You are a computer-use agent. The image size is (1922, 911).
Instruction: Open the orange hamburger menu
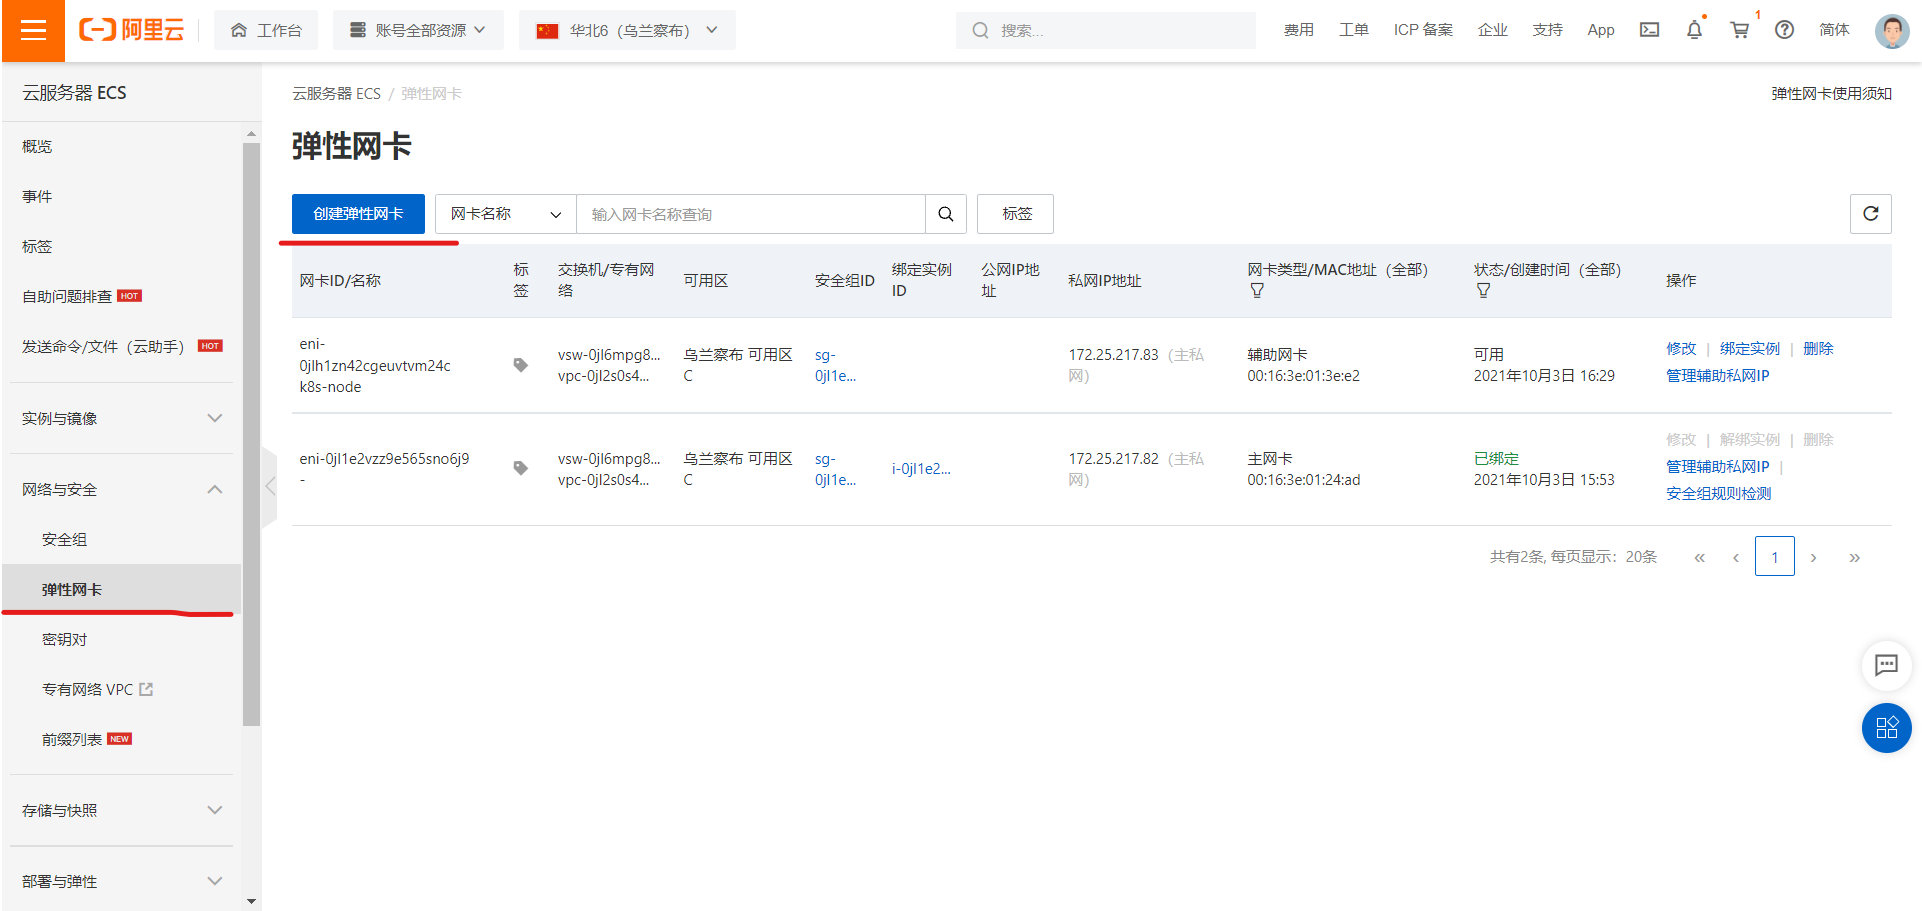click(33, 30)
